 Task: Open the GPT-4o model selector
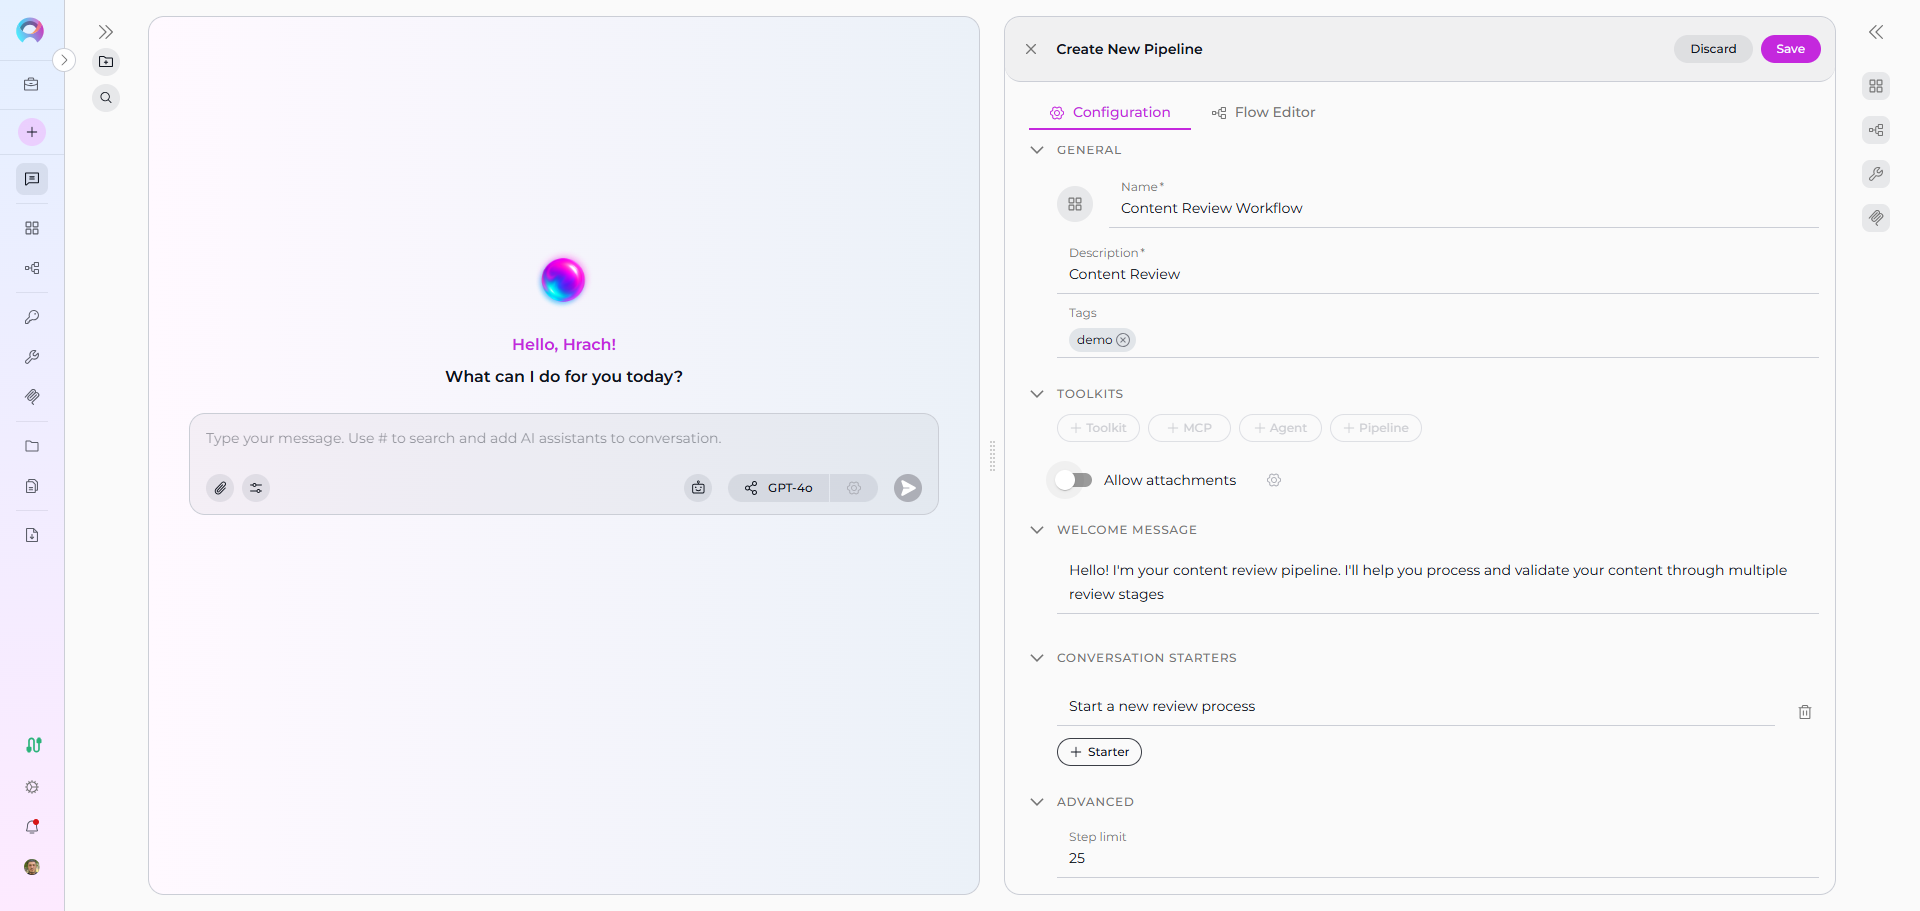(x=779, y=488)
